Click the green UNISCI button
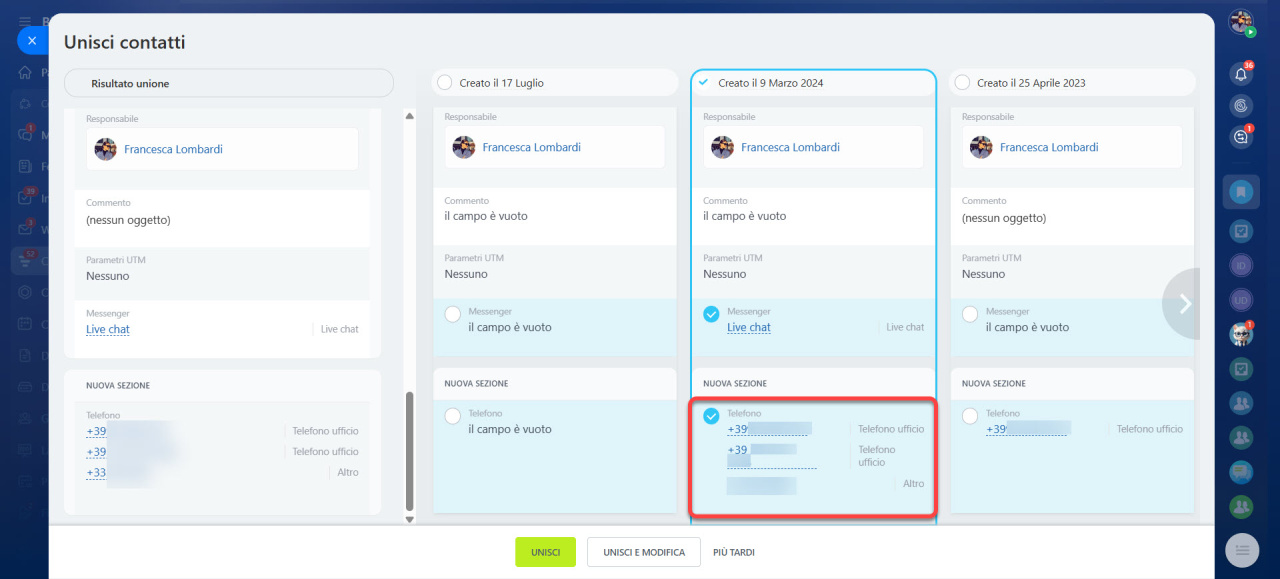Image resolution: width=1280 pixels, height=579 pixels. [x=546, y=552]
